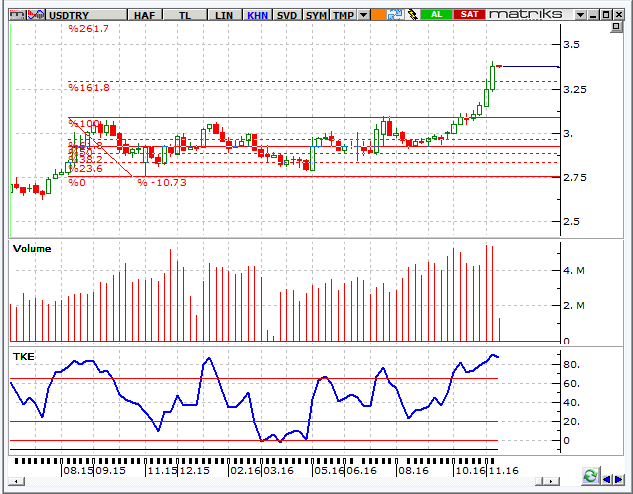Click the blue left arrow navigation icon
This screenshot has width=633, height=494.
pos(607,479)
